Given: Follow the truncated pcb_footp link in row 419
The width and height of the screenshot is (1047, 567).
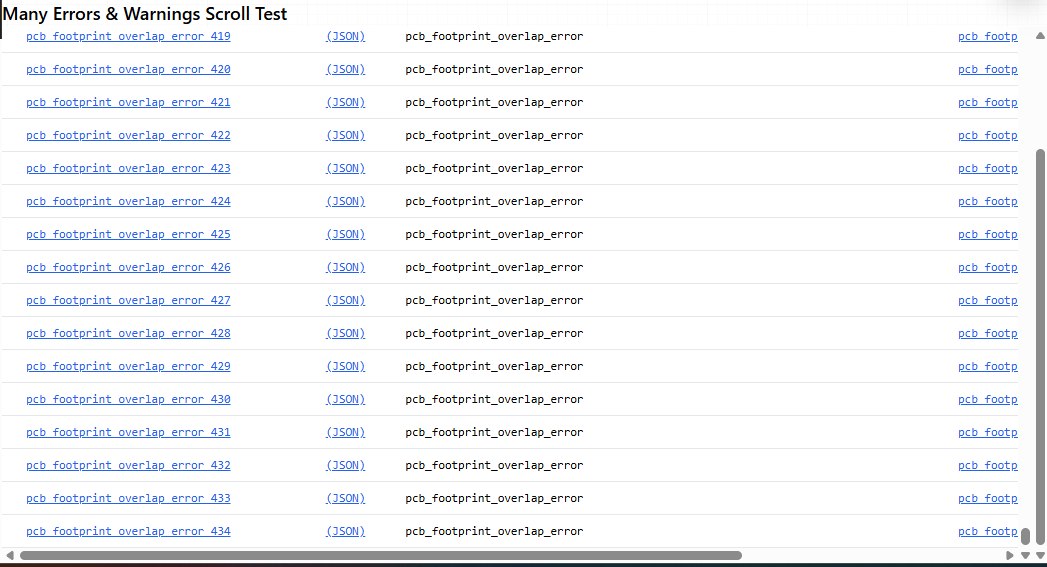Looking at the screenshot, I should pyautogui.click(x=988, y=37).
